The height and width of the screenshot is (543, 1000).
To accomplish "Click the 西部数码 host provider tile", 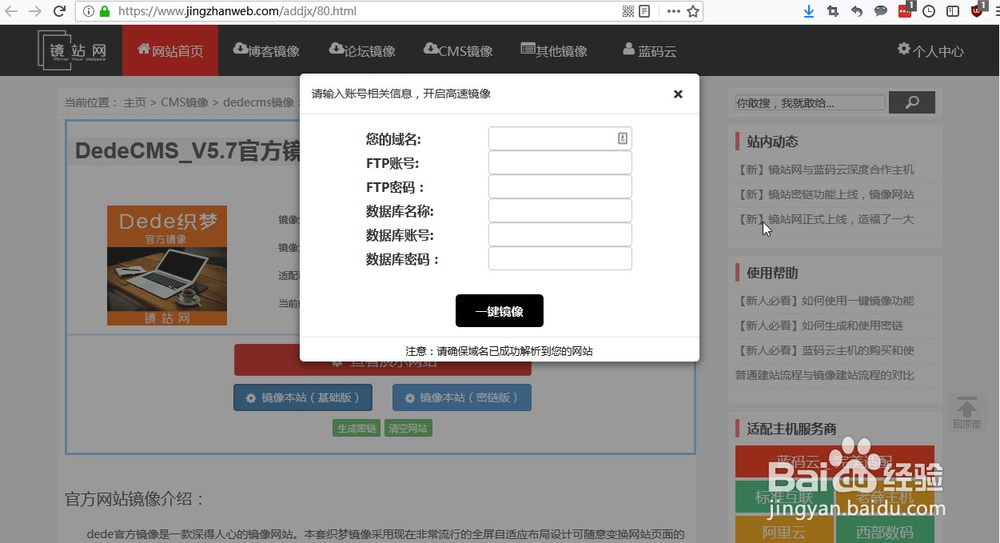I will [x=885, y=530].
